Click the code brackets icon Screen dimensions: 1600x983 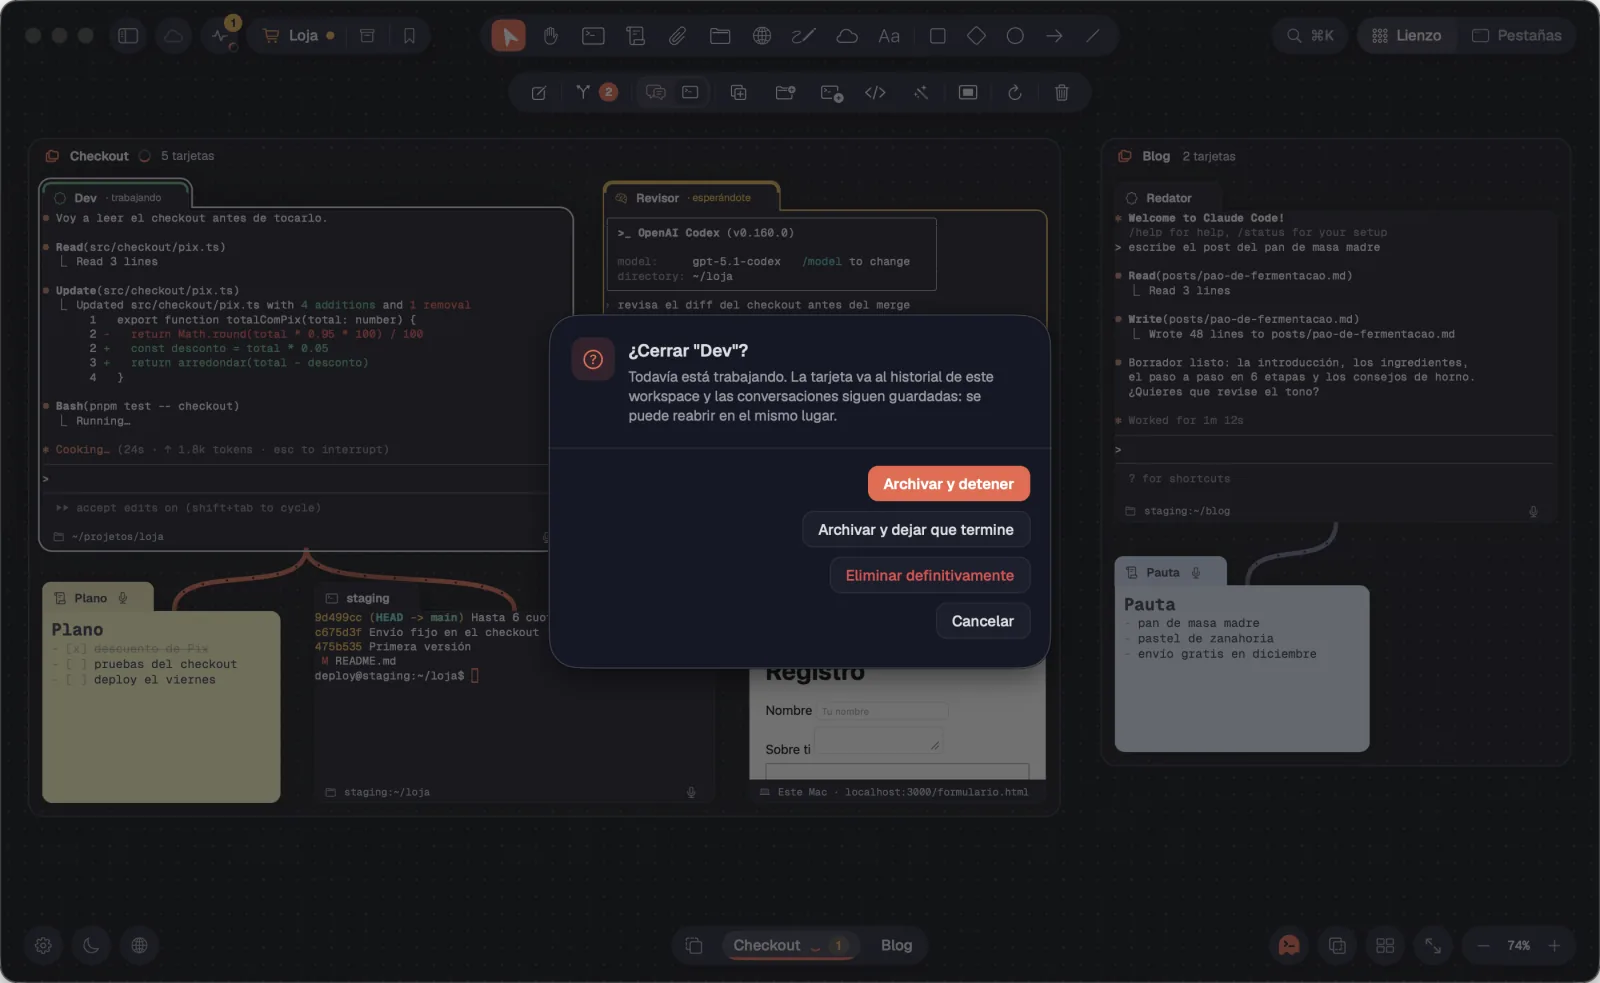point(875,92)
